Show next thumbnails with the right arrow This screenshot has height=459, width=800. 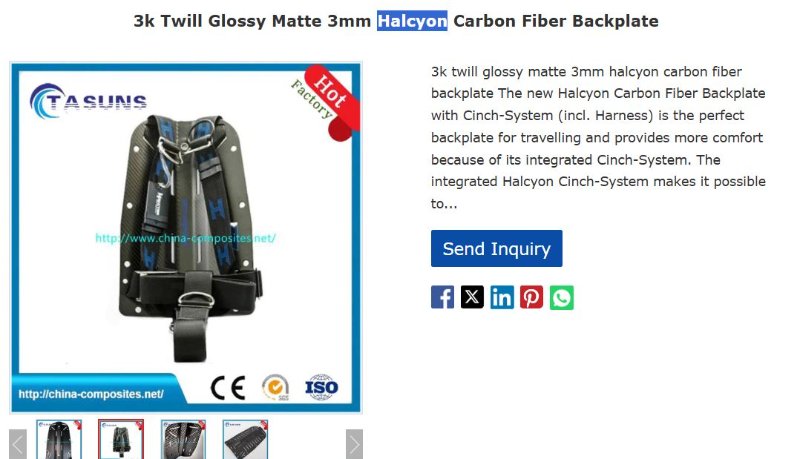pos(354,444)
